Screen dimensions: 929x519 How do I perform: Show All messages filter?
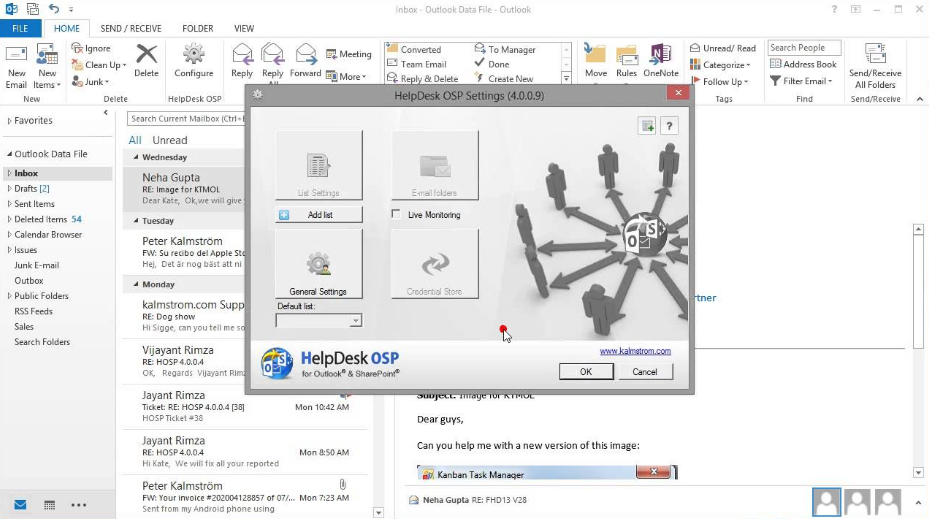(x=135, y=140)
